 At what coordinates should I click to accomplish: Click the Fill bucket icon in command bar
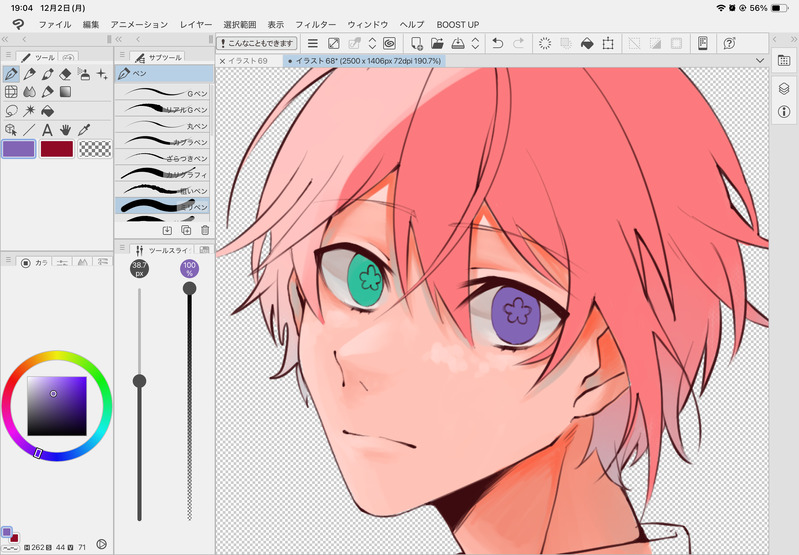[587, 43]
